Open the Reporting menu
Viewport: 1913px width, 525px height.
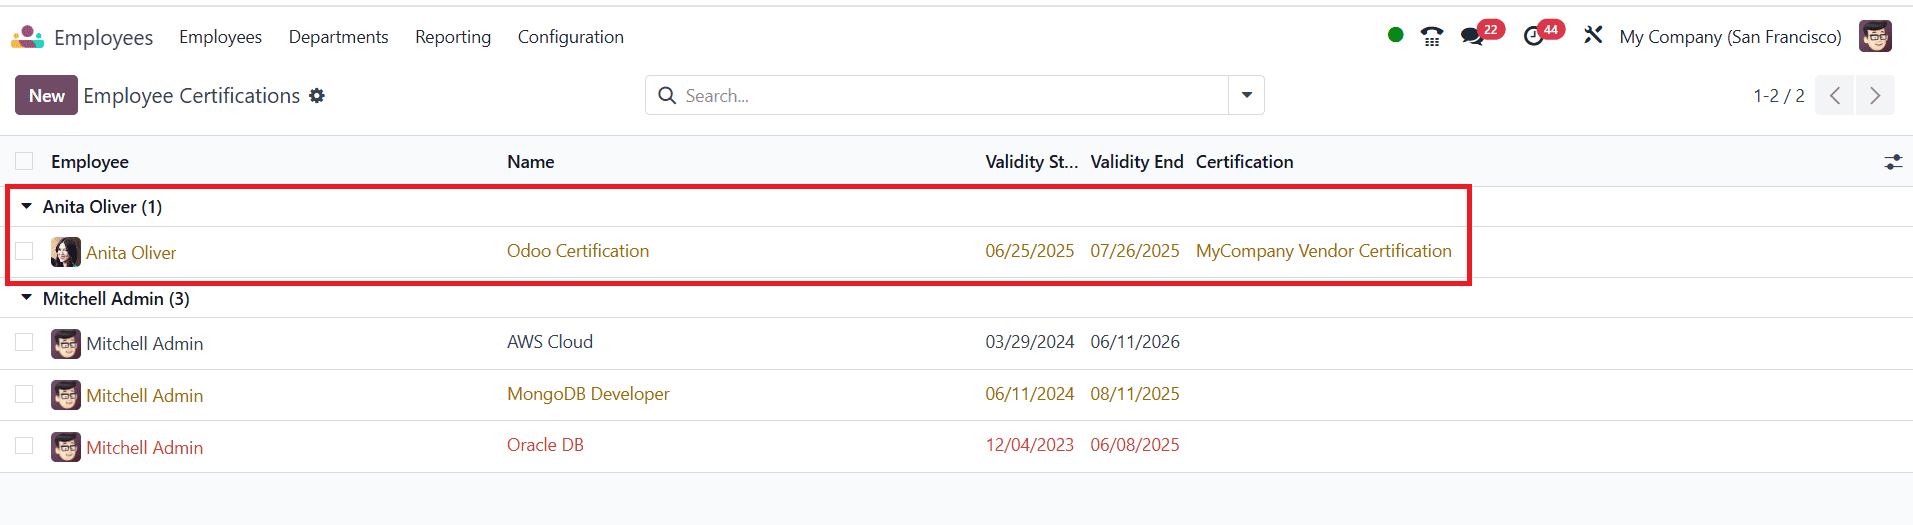tap(453, 37)
